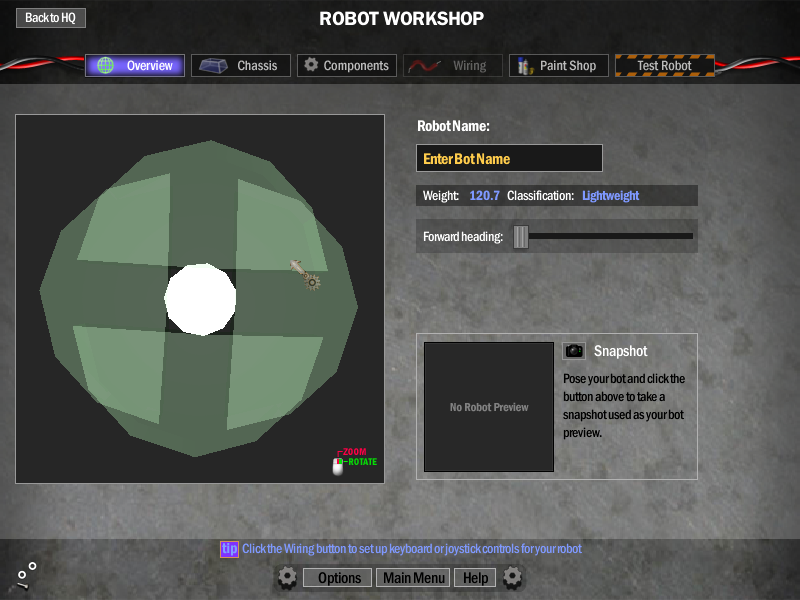800x600 pixels.
Task: Open the Wiring tab
Action: click(x=453, y=65)
